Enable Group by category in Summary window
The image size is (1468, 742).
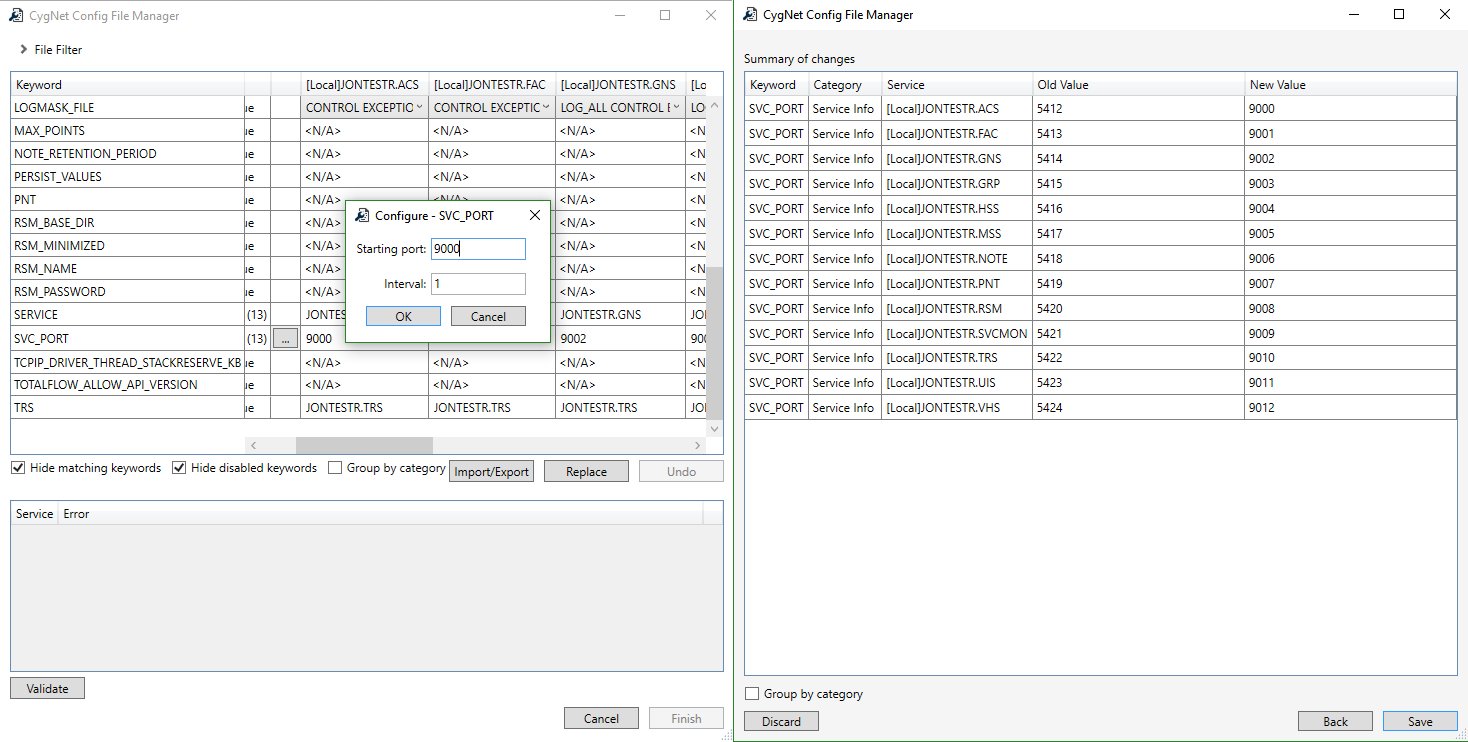coord(752,694)
